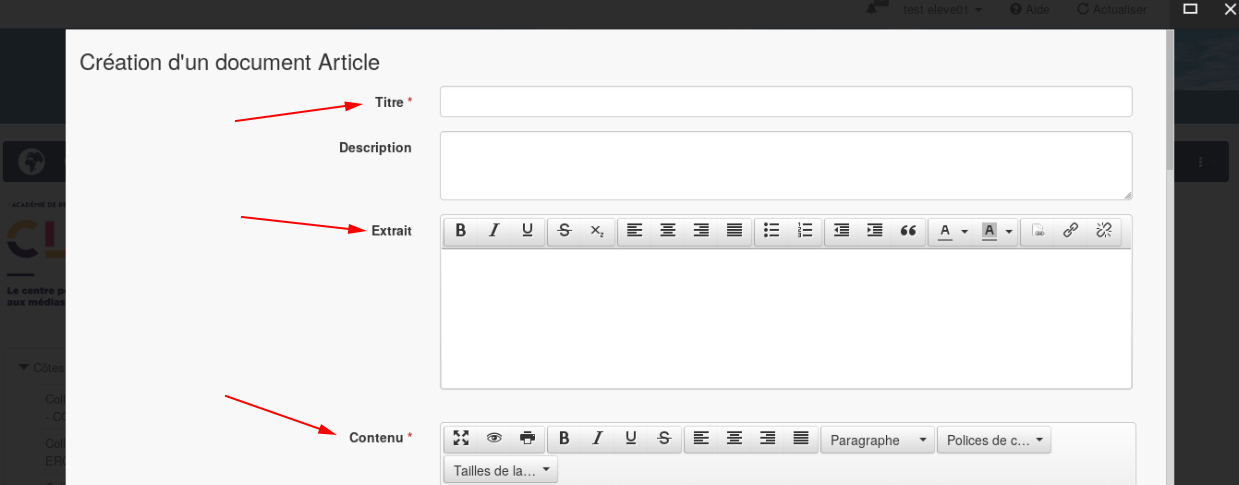Insert a bullet list in Extrait editor
1239x485 pixels.
772,231
